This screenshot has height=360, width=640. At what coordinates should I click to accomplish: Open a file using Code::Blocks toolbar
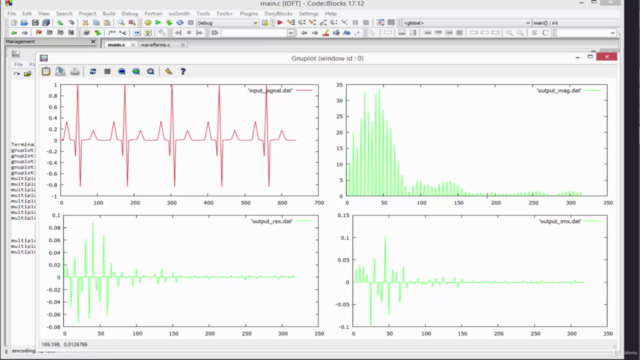point(24,23)
